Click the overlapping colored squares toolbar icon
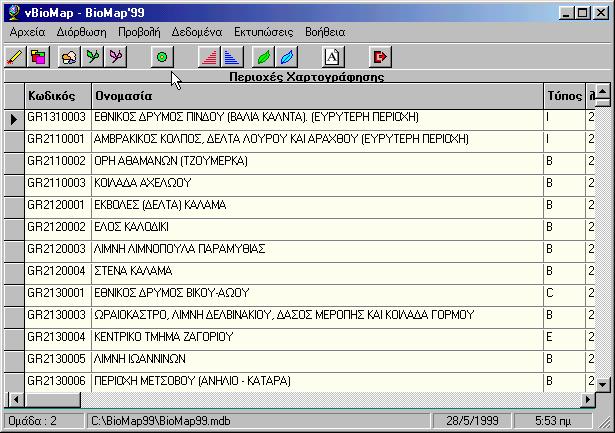 point(38,57)
